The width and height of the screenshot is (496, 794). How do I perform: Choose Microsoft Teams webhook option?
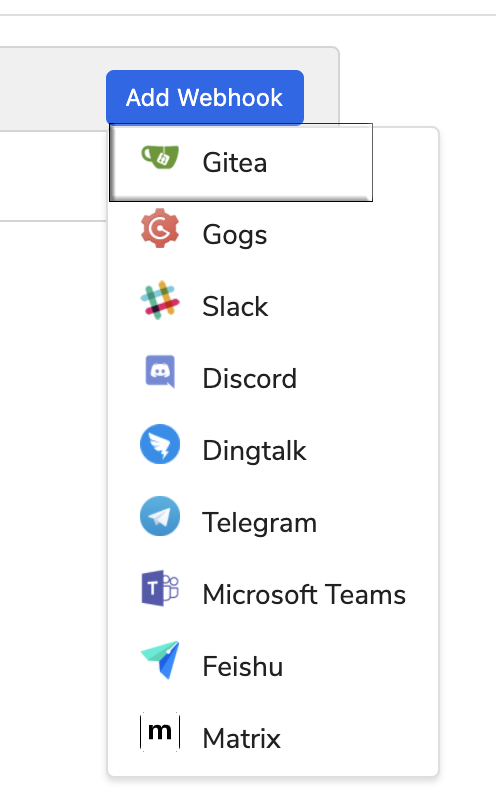tap(273, 594)
